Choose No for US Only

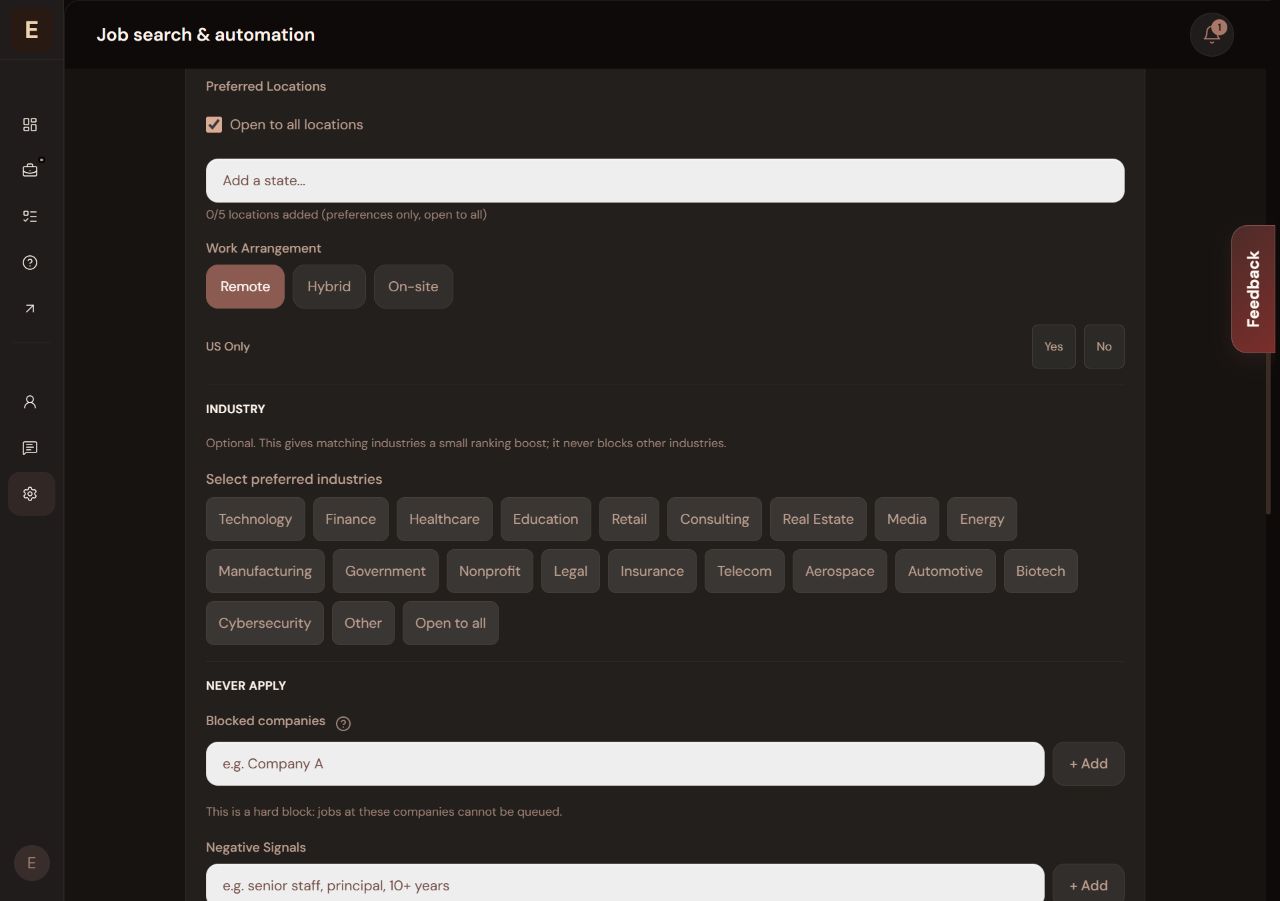[1104, 347]
